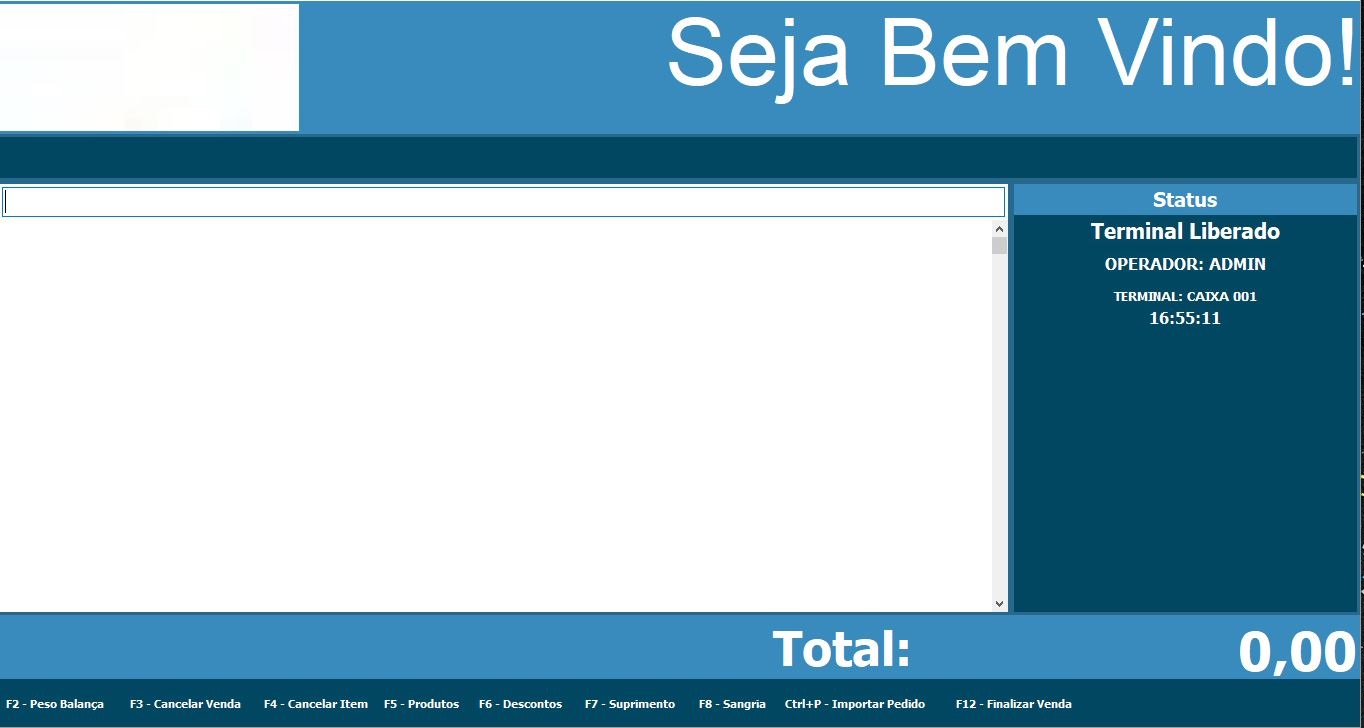Image resolution: width=1364 pixels, height=728 pixels.
Task: Click the scroll down arrow of the item list
Action: click(x=999, y=603)
